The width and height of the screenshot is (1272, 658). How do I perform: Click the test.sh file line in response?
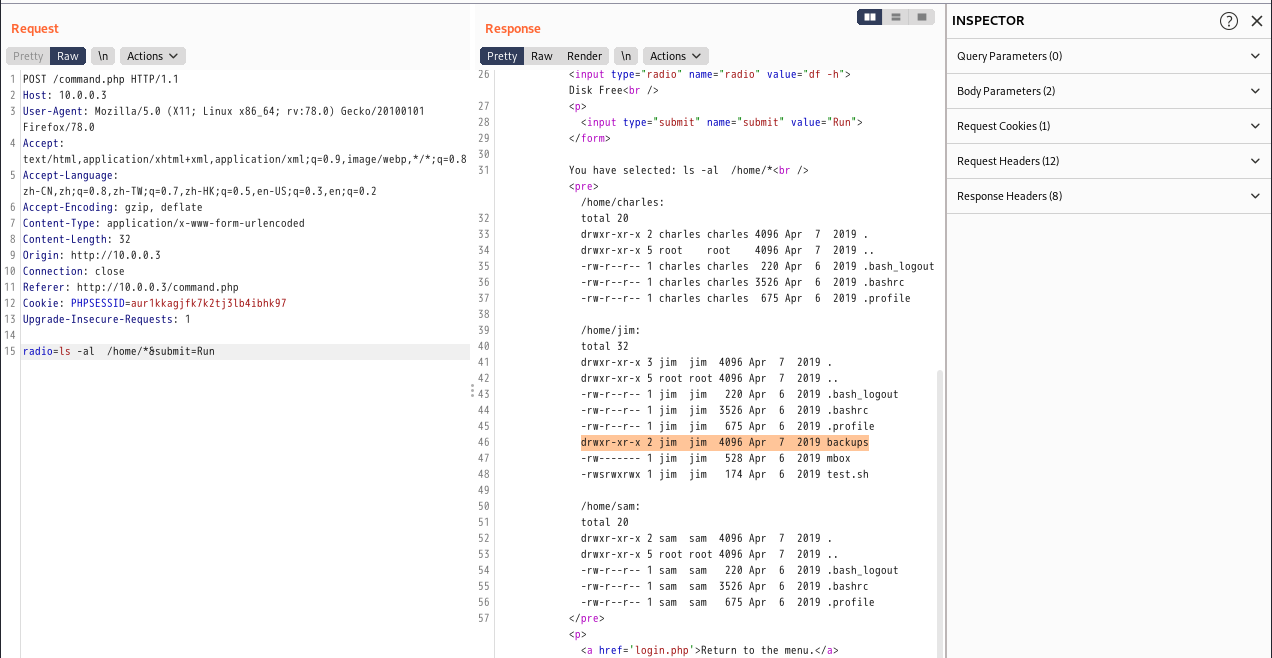(x=725, y=474)
